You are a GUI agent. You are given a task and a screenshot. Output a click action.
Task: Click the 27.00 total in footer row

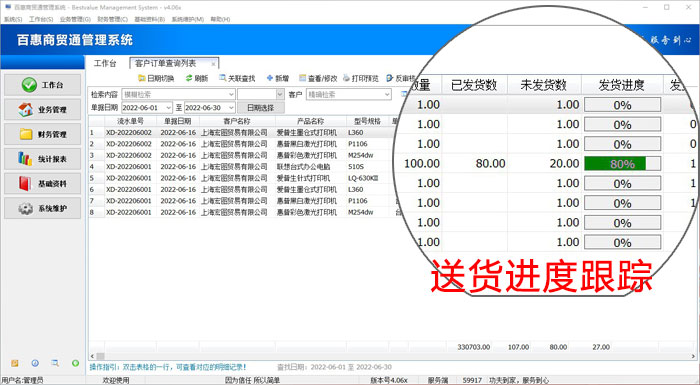[x=601, y=347]
